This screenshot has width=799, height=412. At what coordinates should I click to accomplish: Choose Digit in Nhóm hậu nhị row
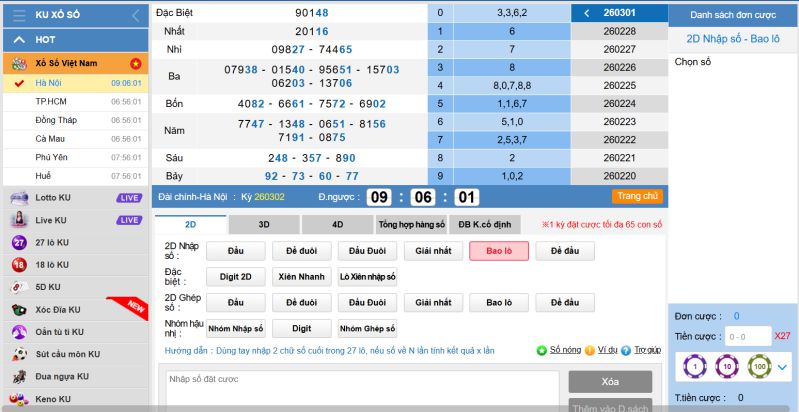tap(302, 328)
